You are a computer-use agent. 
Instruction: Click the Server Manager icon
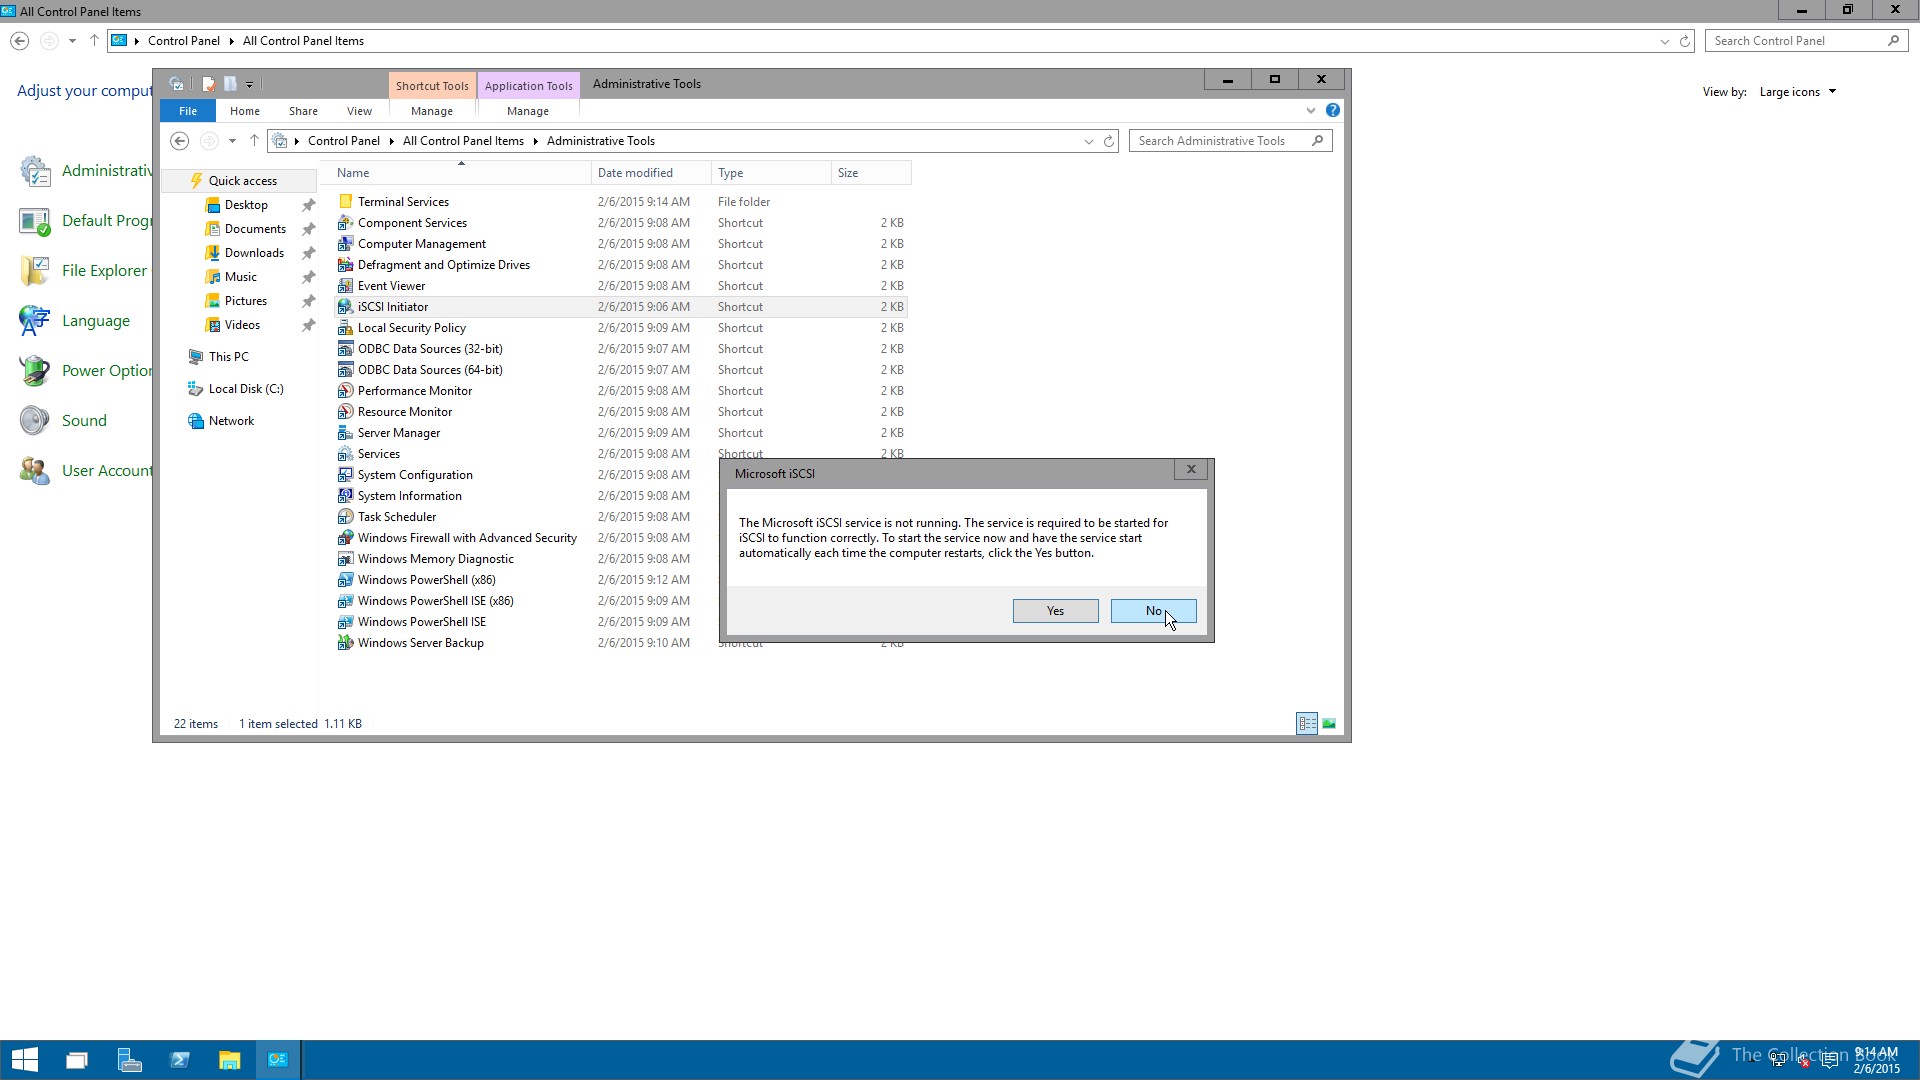(x=345, y=433)
